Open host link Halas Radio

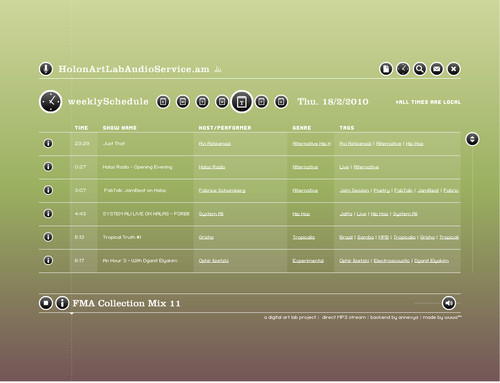[212, 167]
